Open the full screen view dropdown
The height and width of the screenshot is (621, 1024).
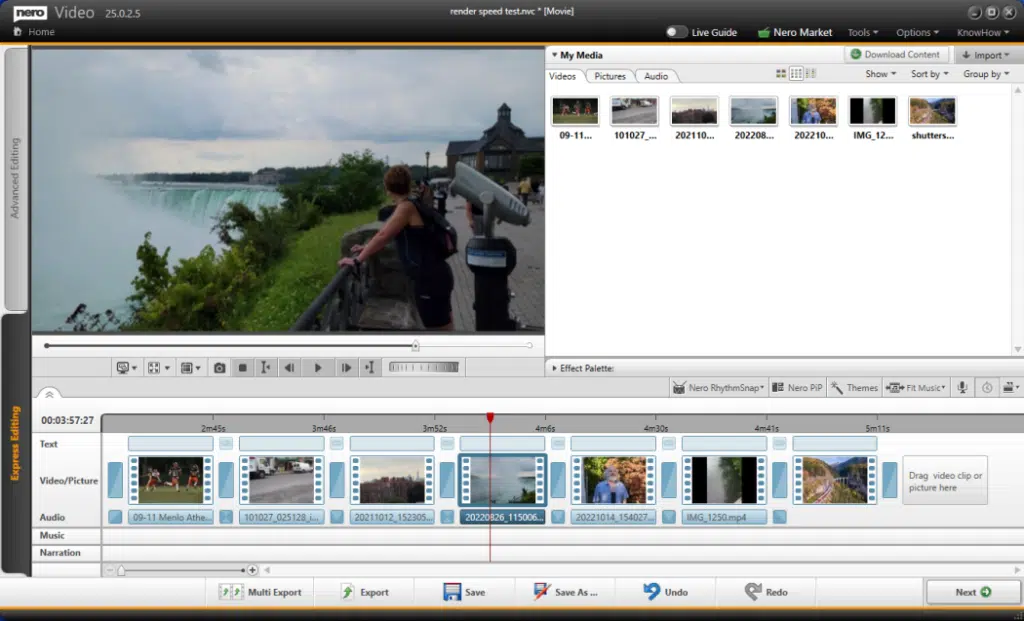(159, 368)
